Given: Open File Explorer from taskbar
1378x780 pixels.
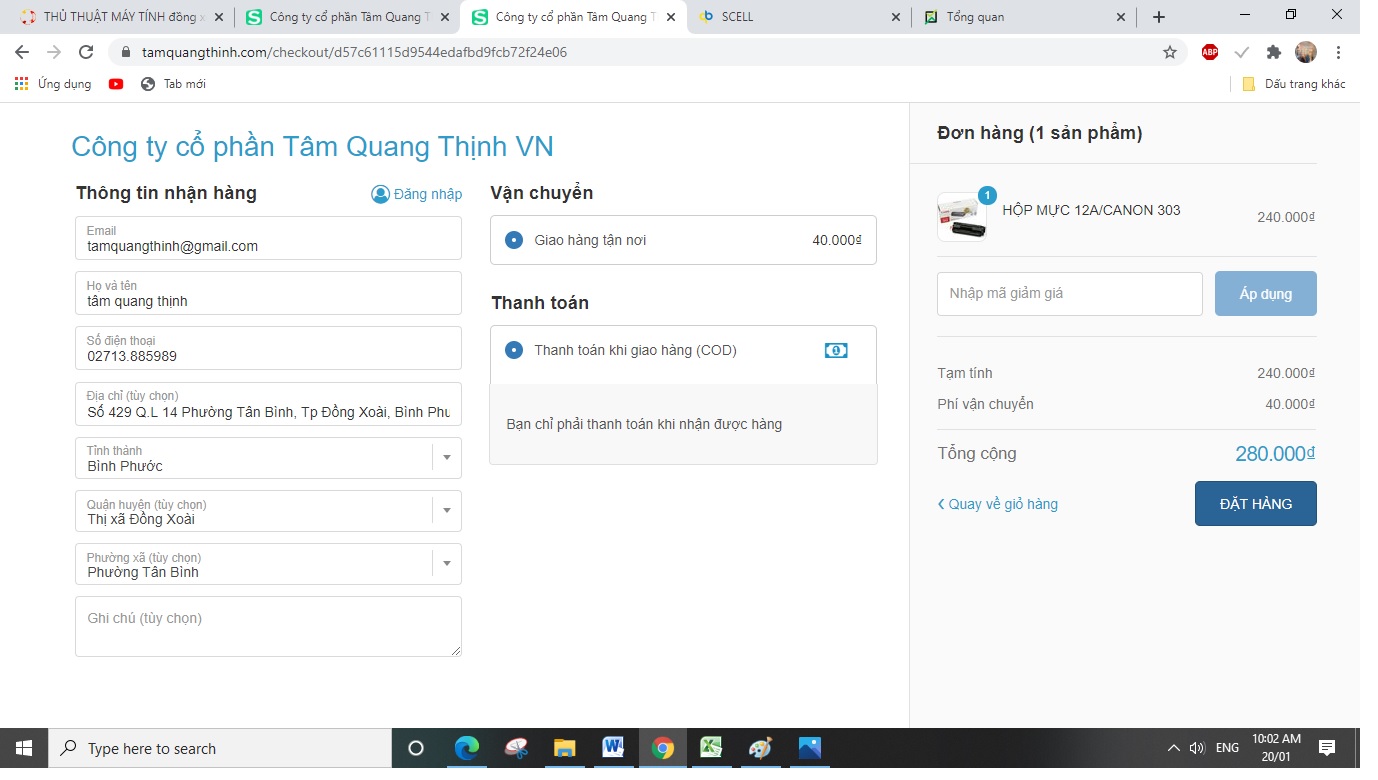Looking at the screenshot, I should (x=565, y=748).
